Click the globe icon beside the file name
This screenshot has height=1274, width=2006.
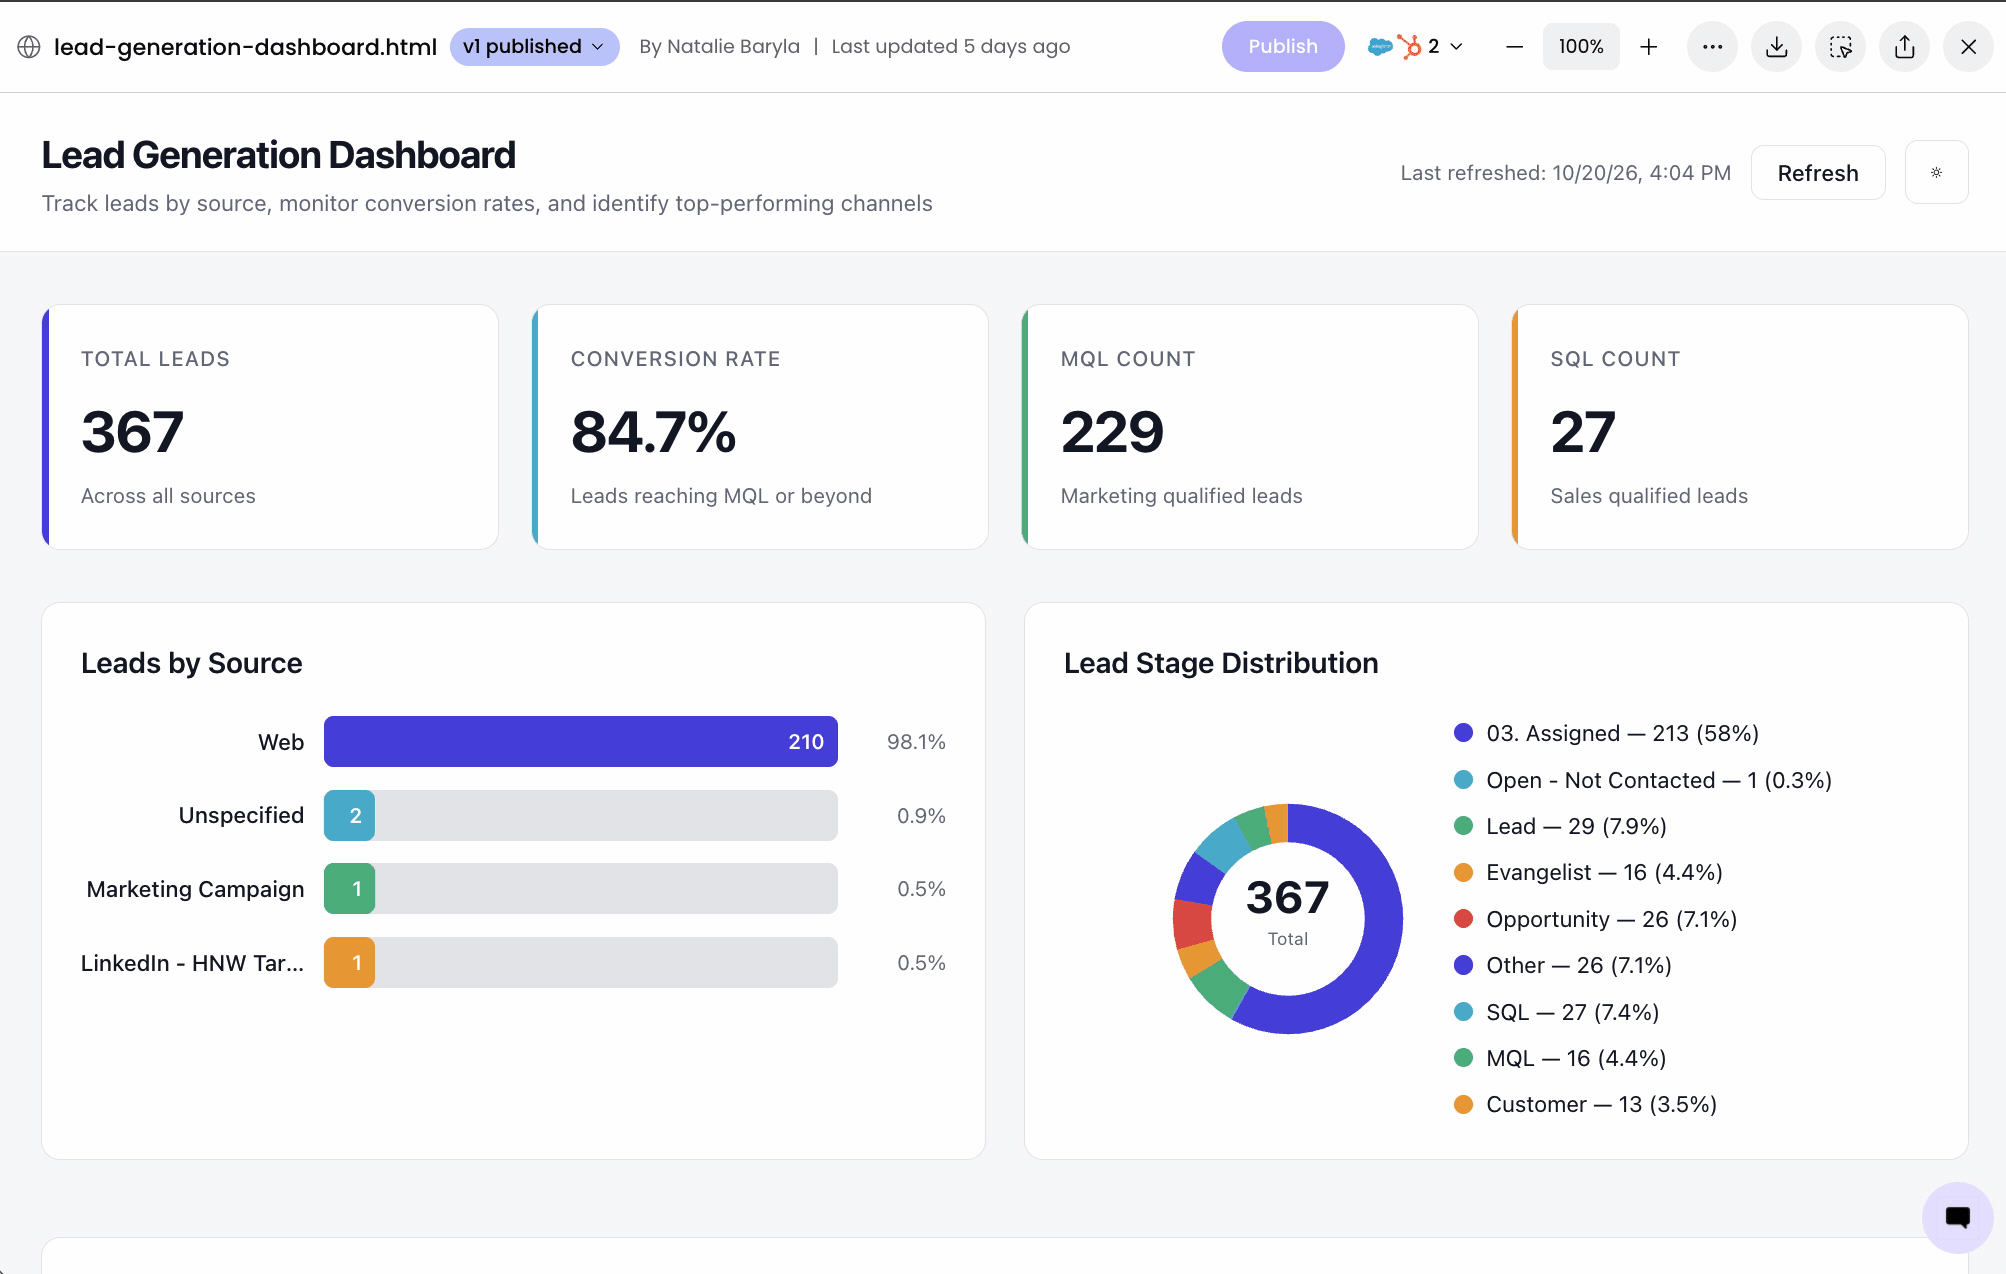point(29,47)
